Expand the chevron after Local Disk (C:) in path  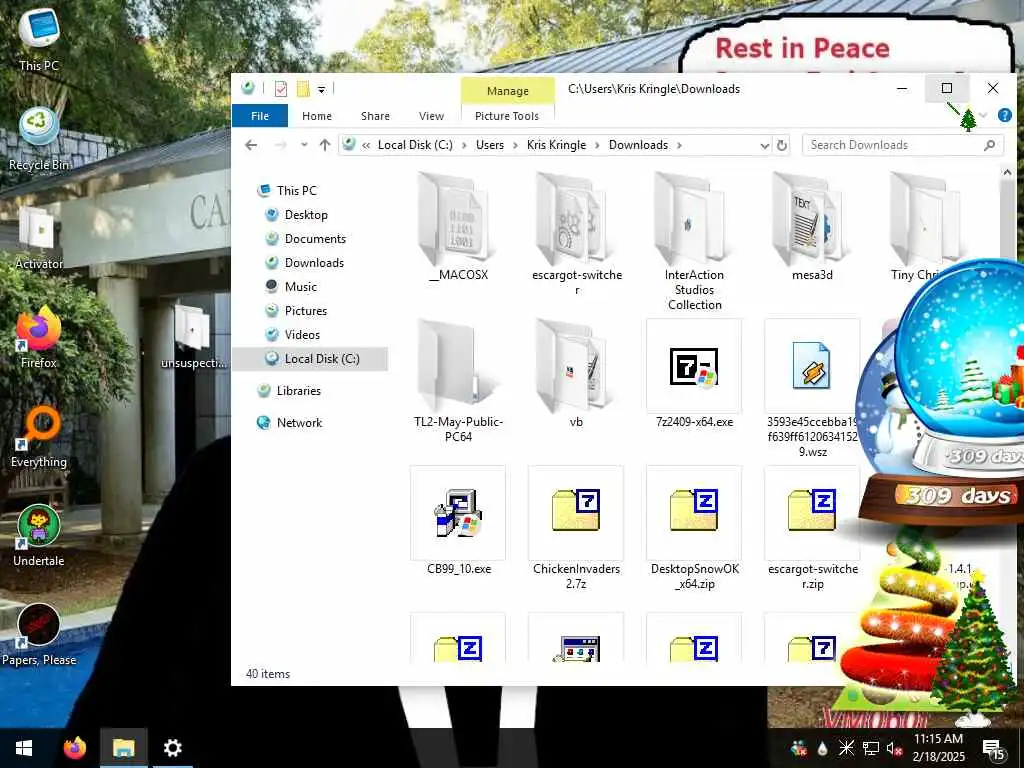pos(464,145)
